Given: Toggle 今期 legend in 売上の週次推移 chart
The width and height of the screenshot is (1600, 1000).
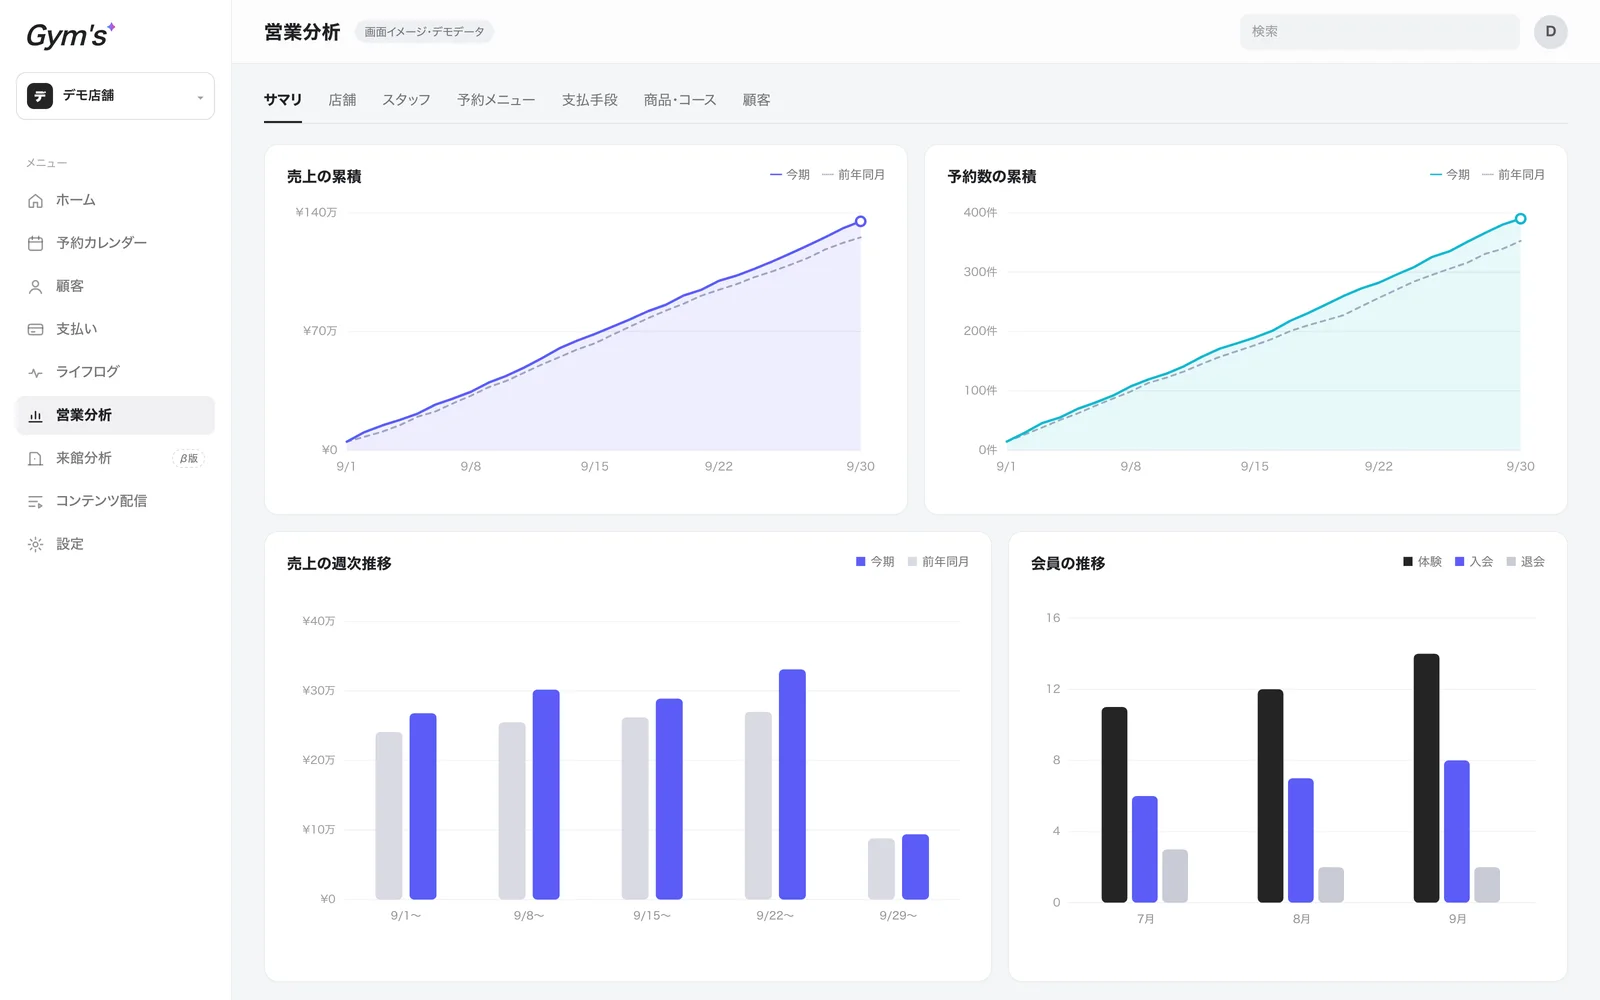Looking at the screenshot, I should [x=875, y=562].
